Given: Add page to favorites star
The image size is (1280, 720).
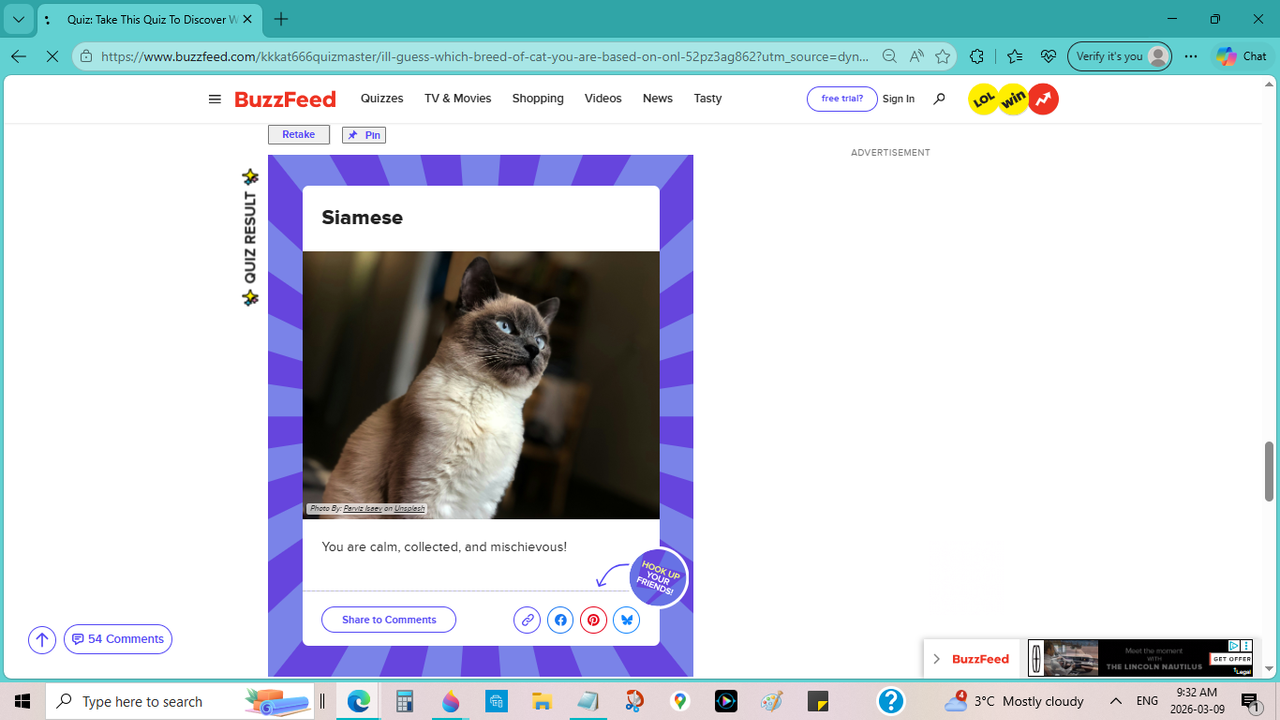Looking at the screenshot, I should tap(942, 57).
